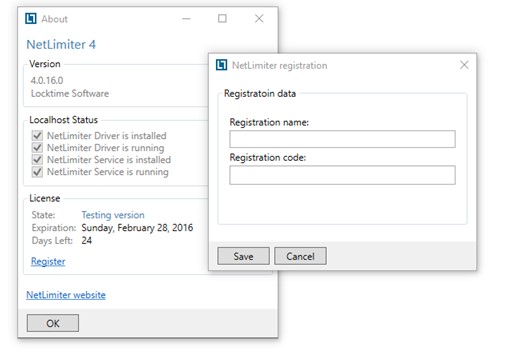Toggle NetLimiter Service is installed checkbox
This screenshot has width=526, height=360.
37,160
